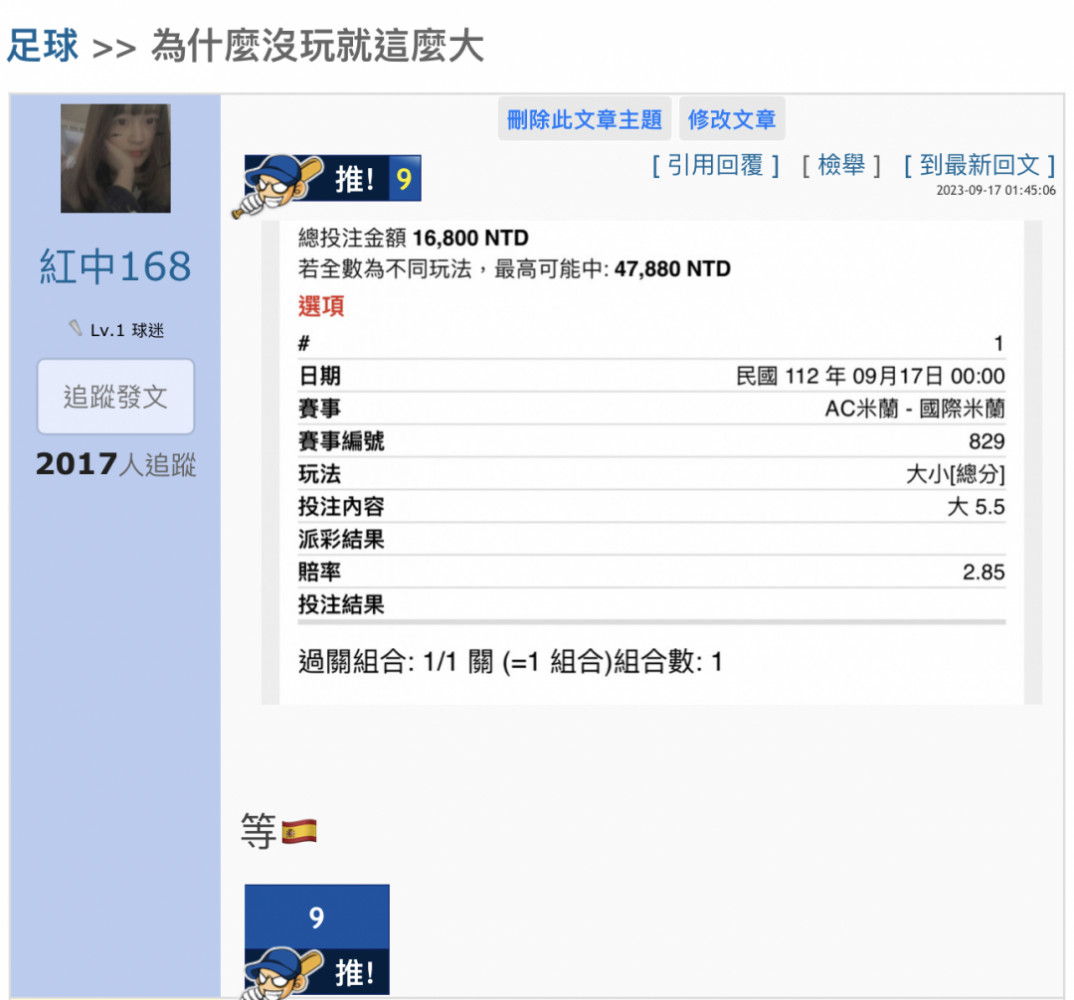Report the post via 檢舉 link

pos(841,165)
